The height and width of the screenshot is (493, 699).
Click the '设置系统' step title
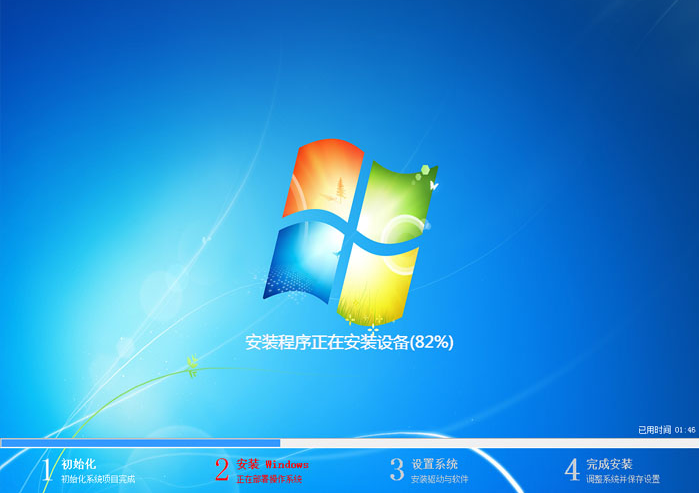435,464
